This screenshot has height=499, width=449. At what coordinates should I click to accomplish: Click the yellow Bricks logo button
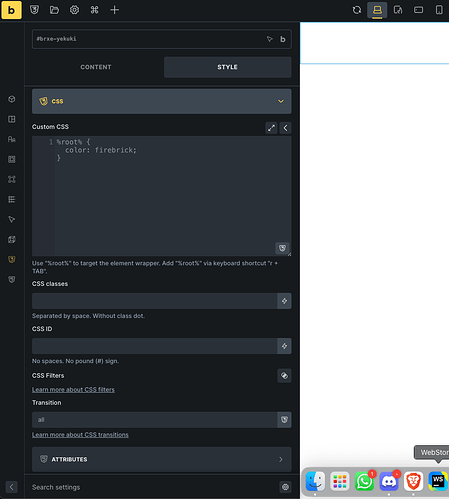pyautogui.click(x=11, y=10)
